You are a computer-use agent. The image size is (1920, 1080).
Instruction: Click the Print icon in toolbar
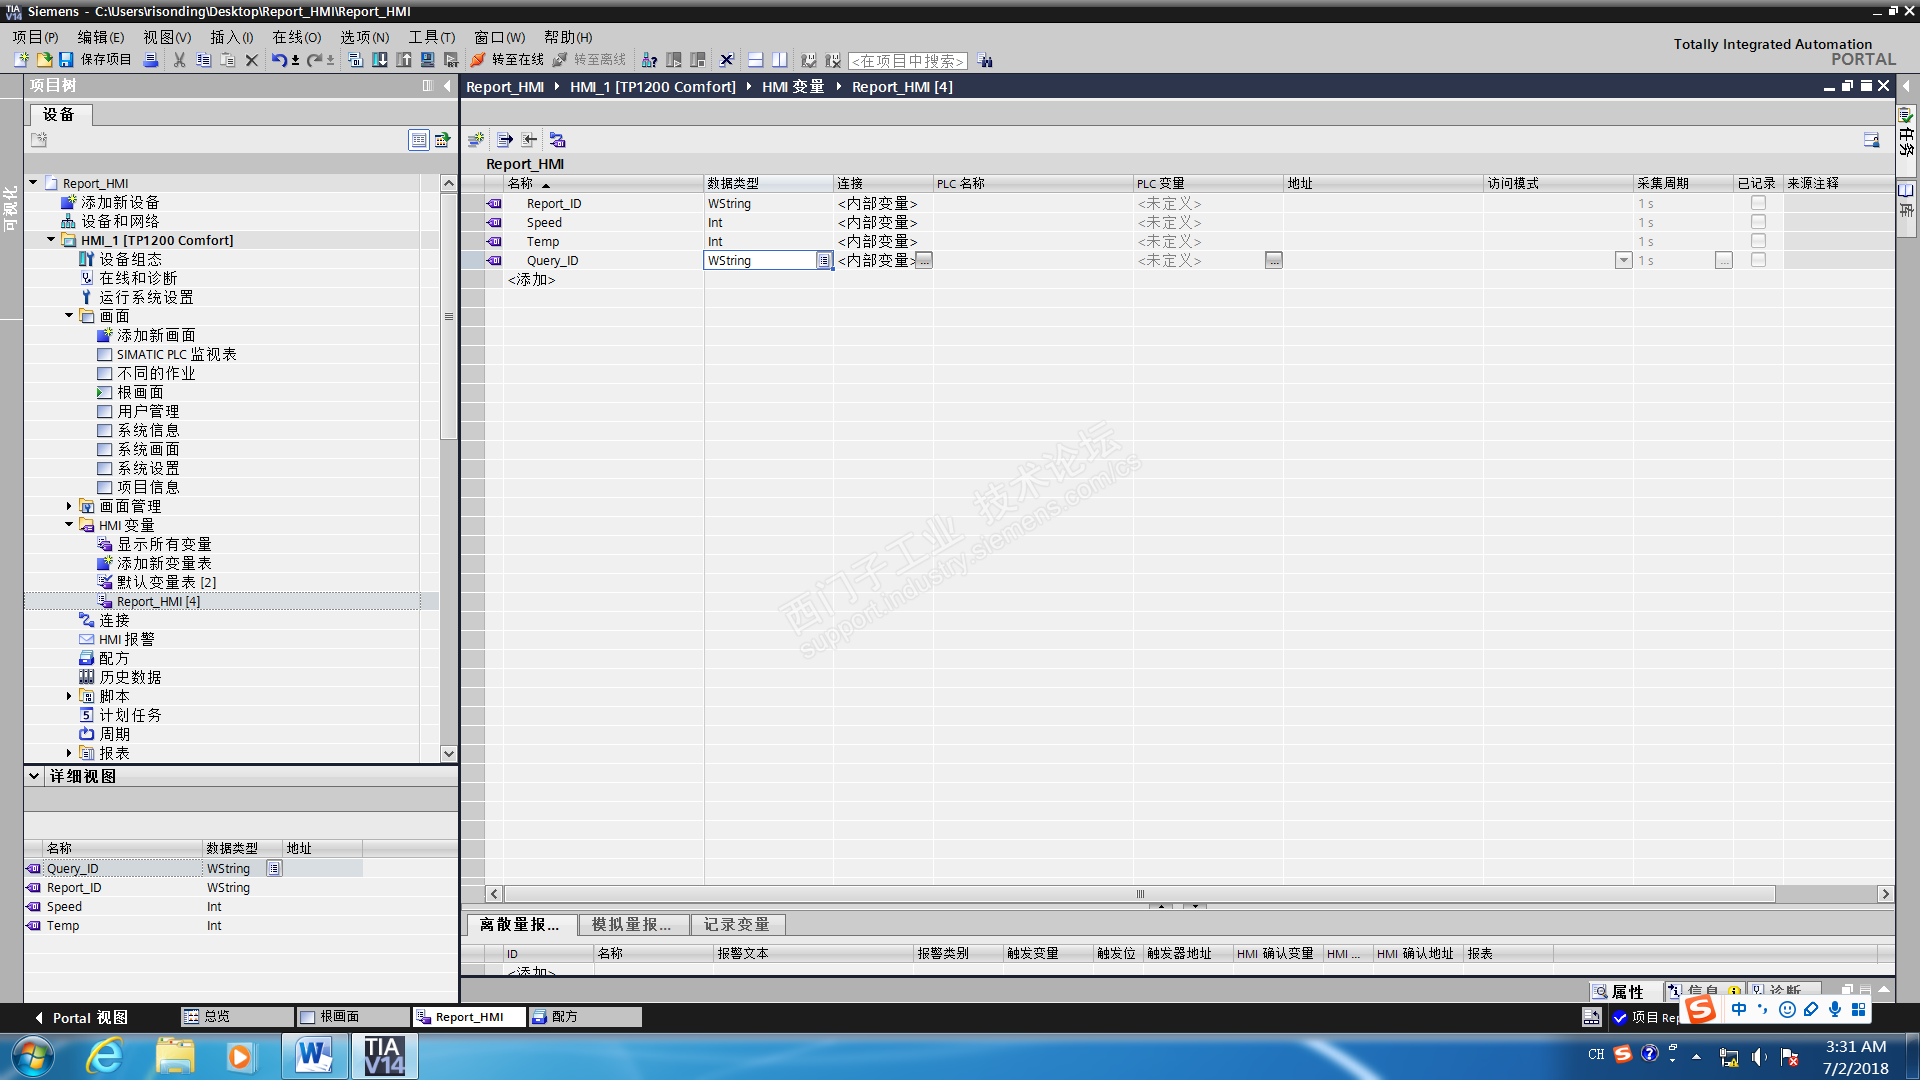[x=151, y=60]
